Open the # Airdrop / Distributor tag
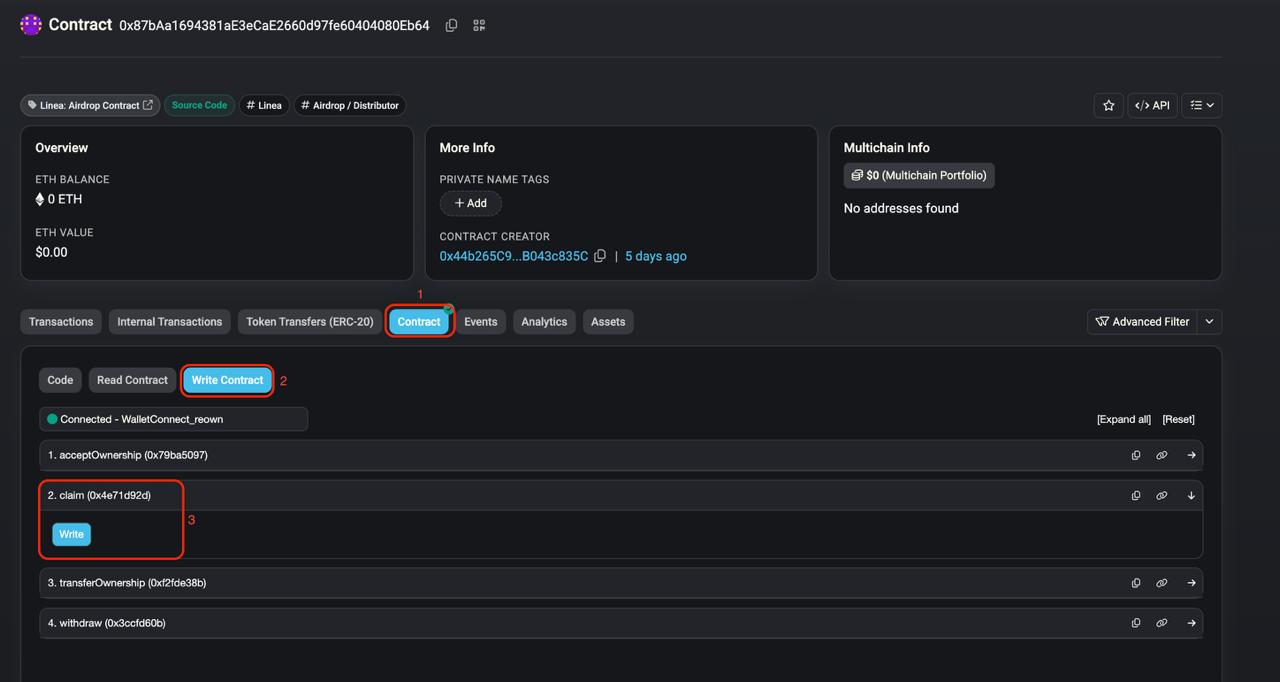 (350, 105)
